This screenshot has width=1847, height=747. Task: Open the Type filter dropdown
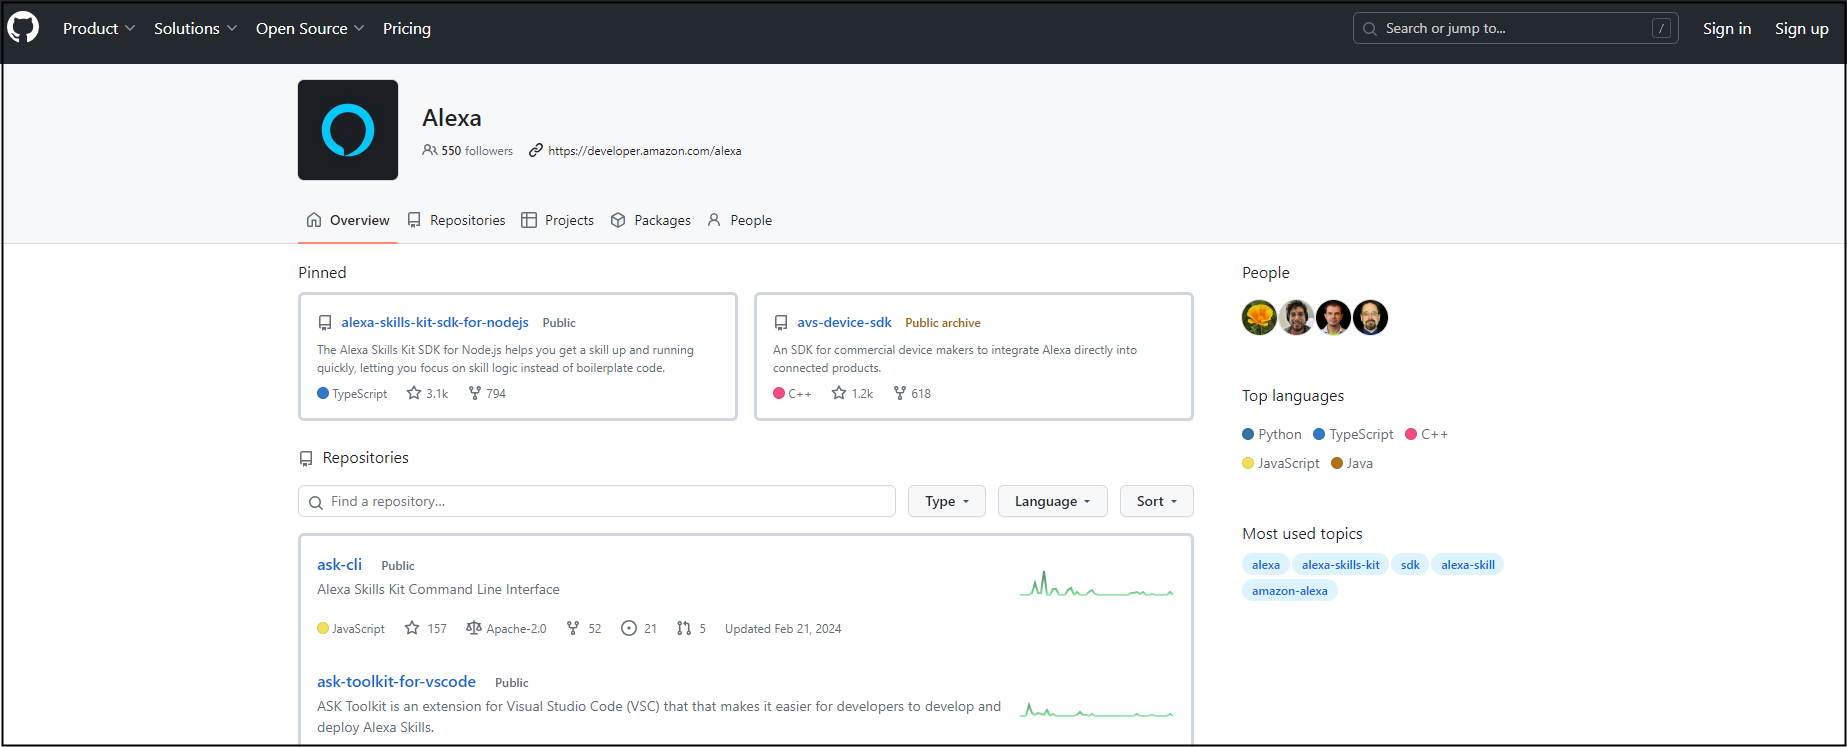(x=946, y=501)
